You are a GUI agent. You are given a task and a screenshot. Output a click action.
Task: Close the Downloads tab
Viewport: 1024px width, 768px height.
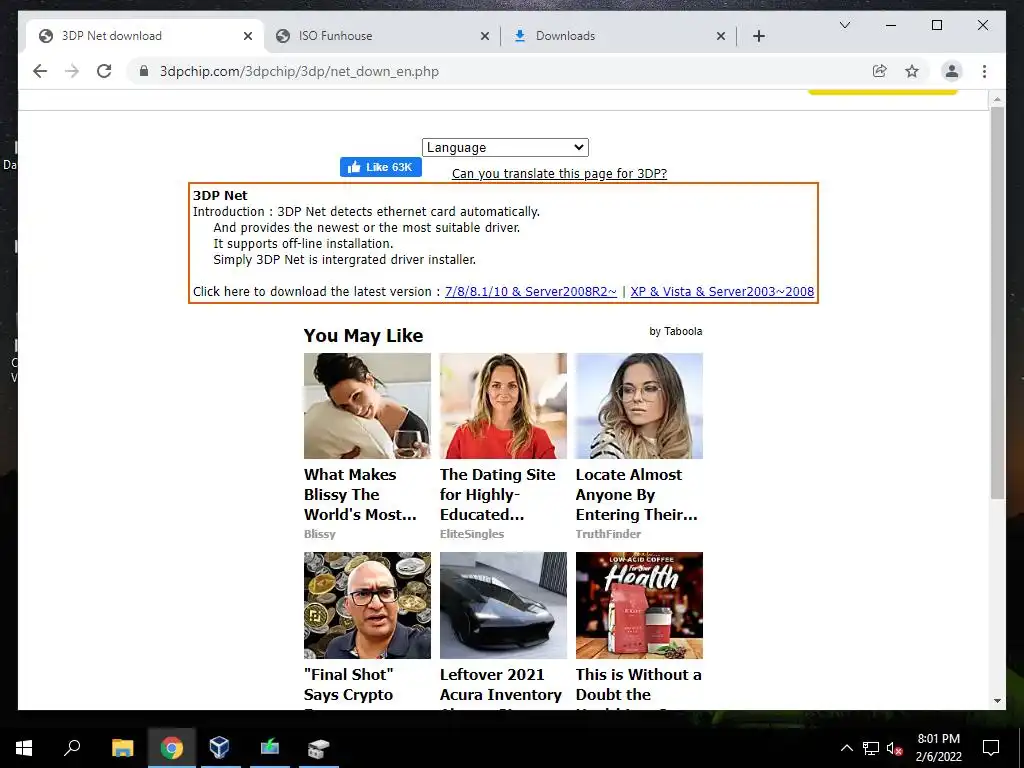720,36
